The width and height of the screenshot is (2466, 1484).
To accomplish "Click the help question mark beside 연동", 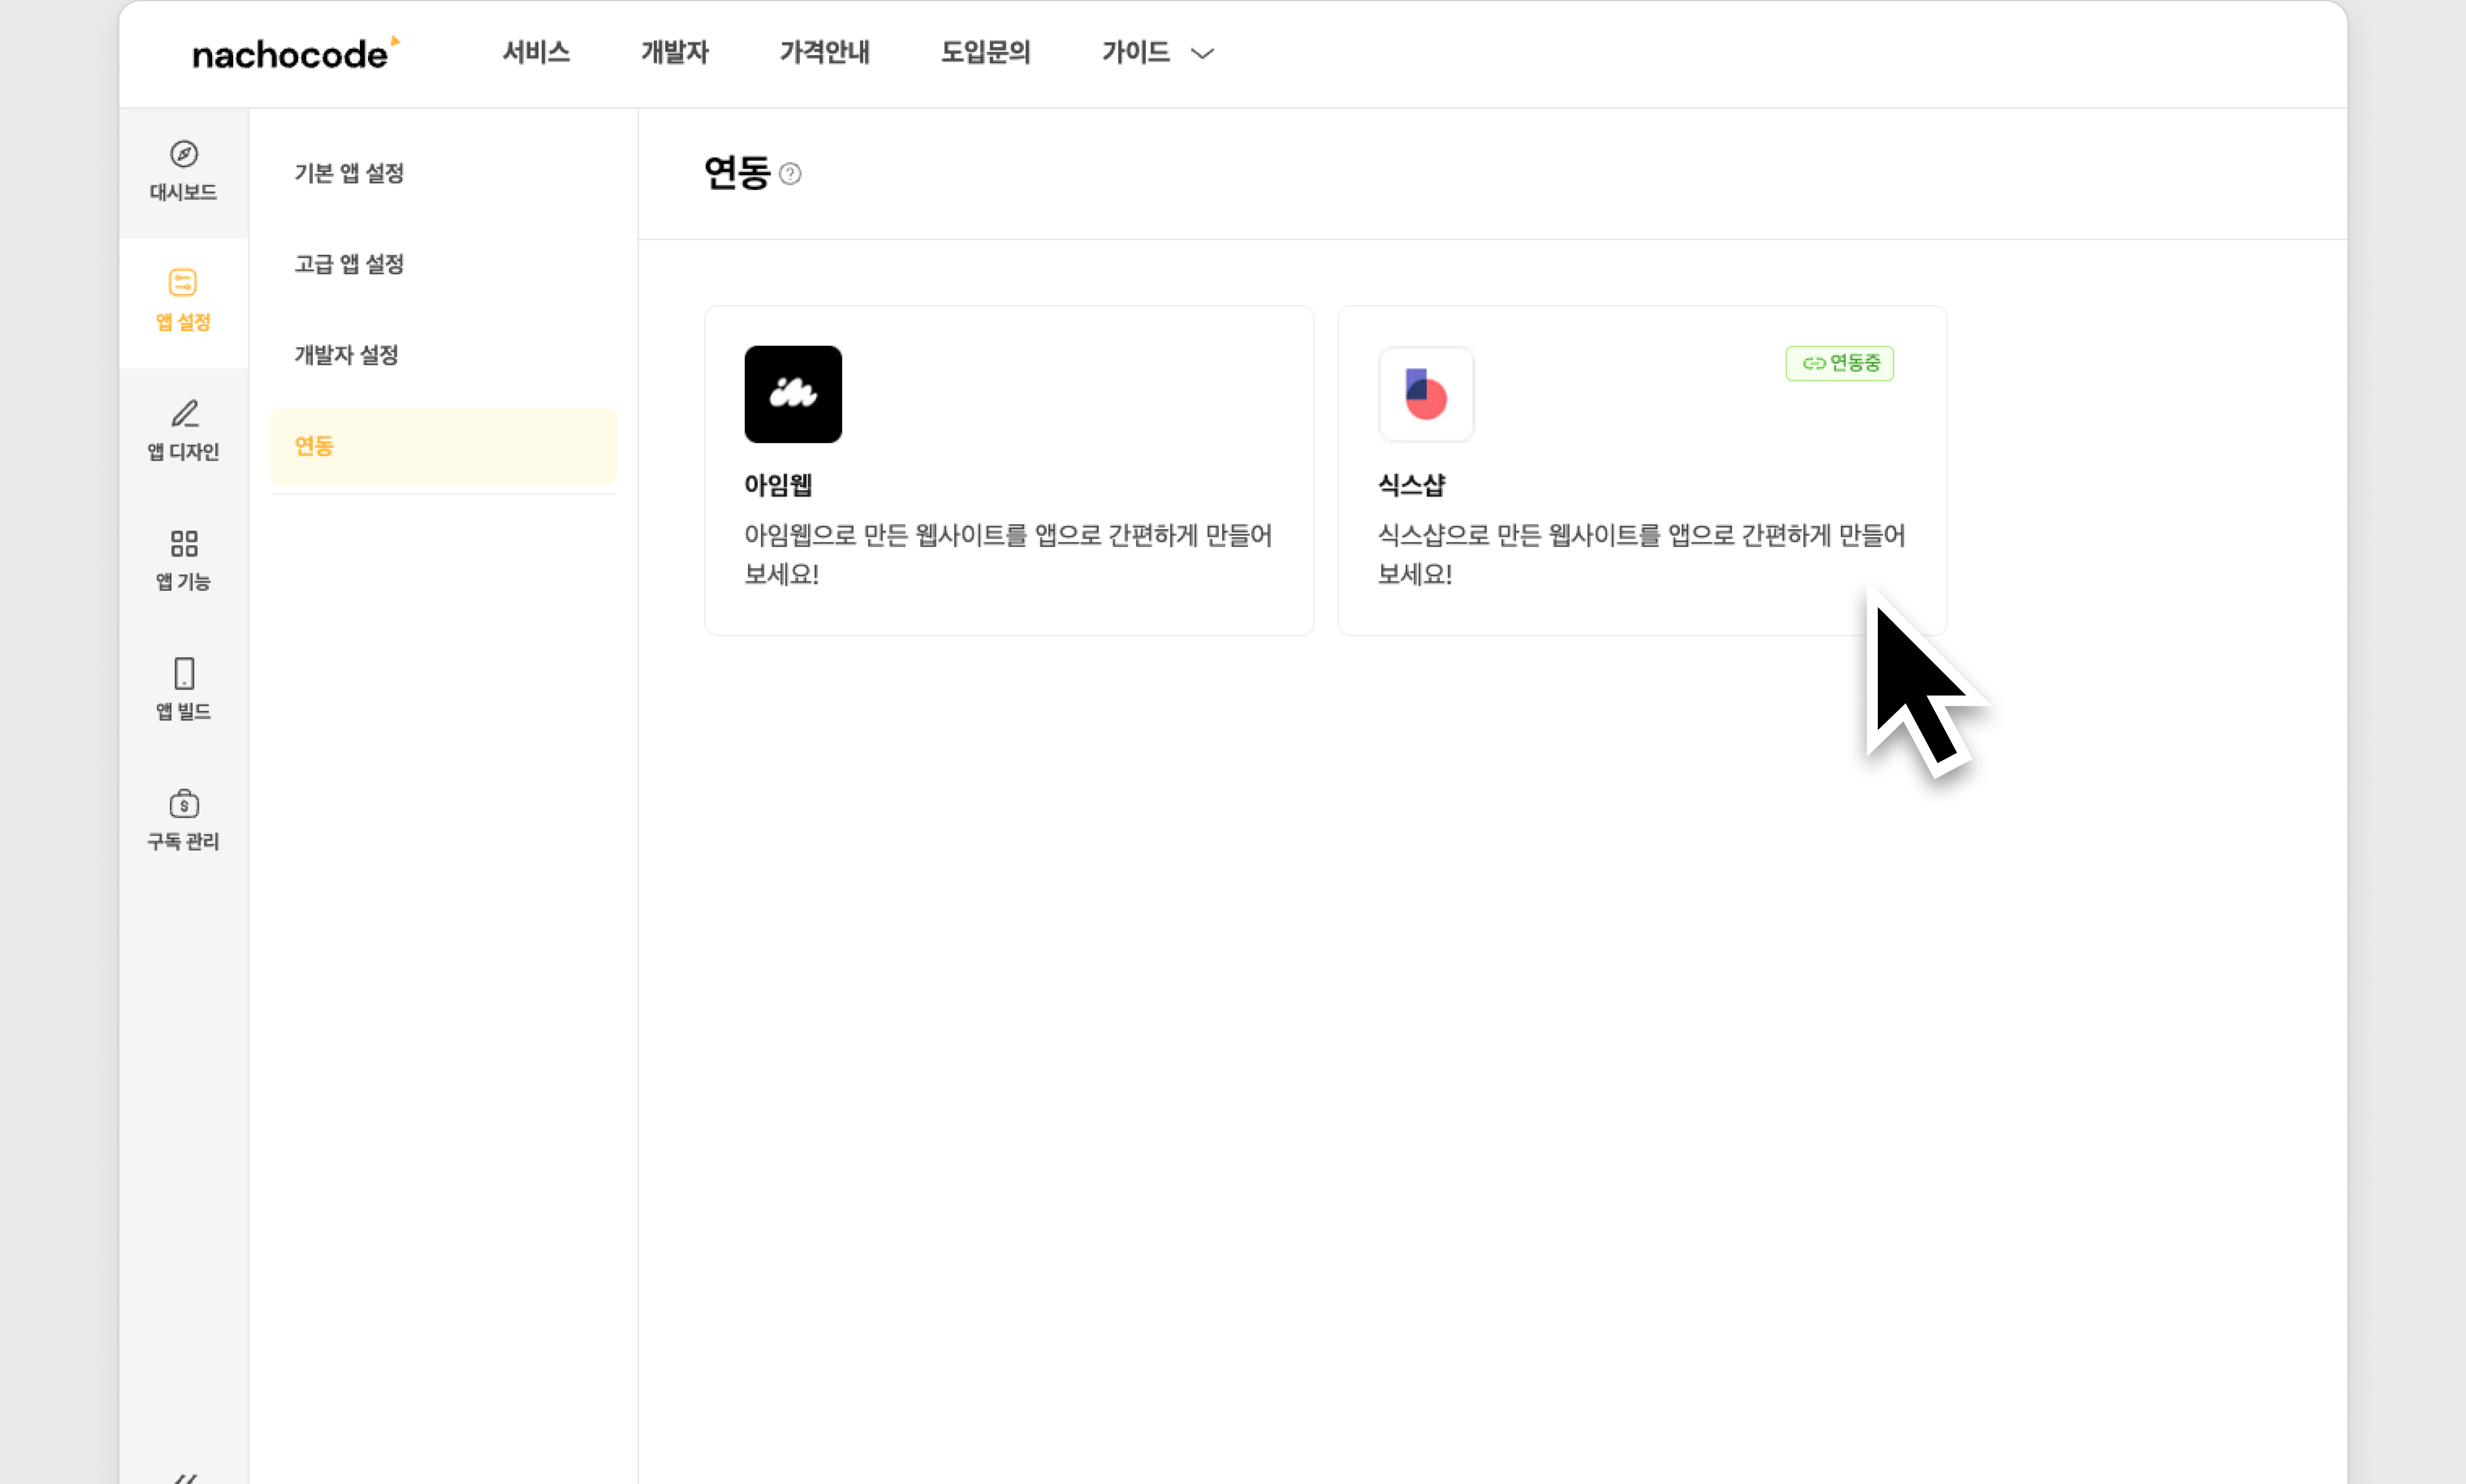I will tap(790, 174).
